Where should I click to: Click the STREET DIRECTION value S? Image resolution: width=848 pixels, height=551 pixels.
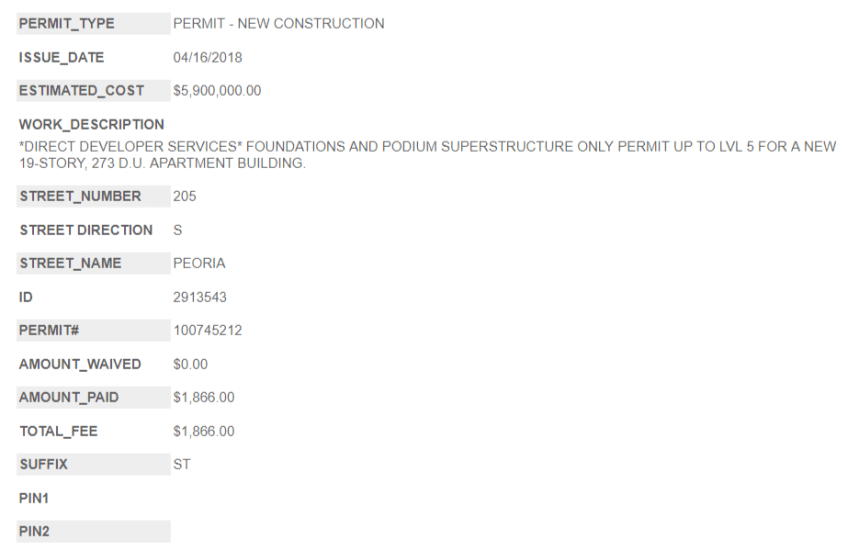178,230
